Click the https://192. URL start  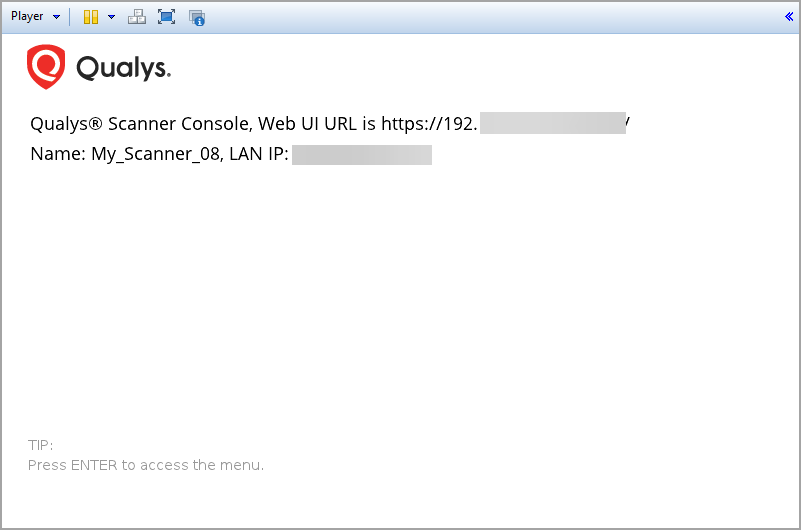pyautogui.click(x=429, y=124)
